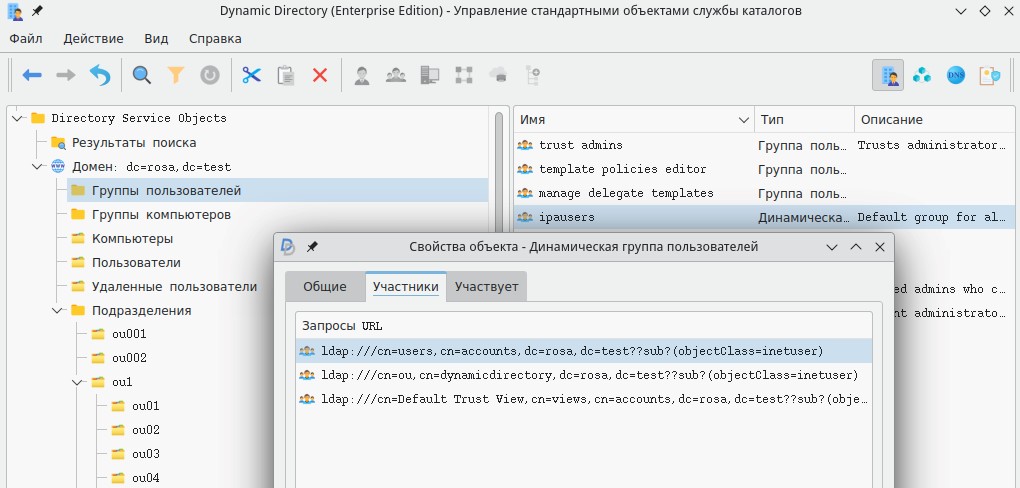Click the blue DNS management icon
Image resolution: width=1020 pixels, height=488 pixels.
coord(956,75)
